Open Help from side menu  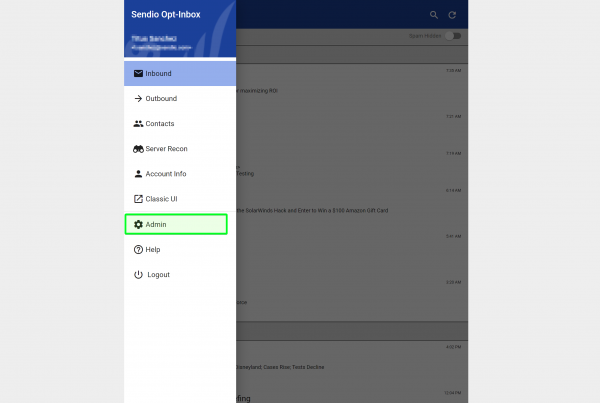point(180,250)
